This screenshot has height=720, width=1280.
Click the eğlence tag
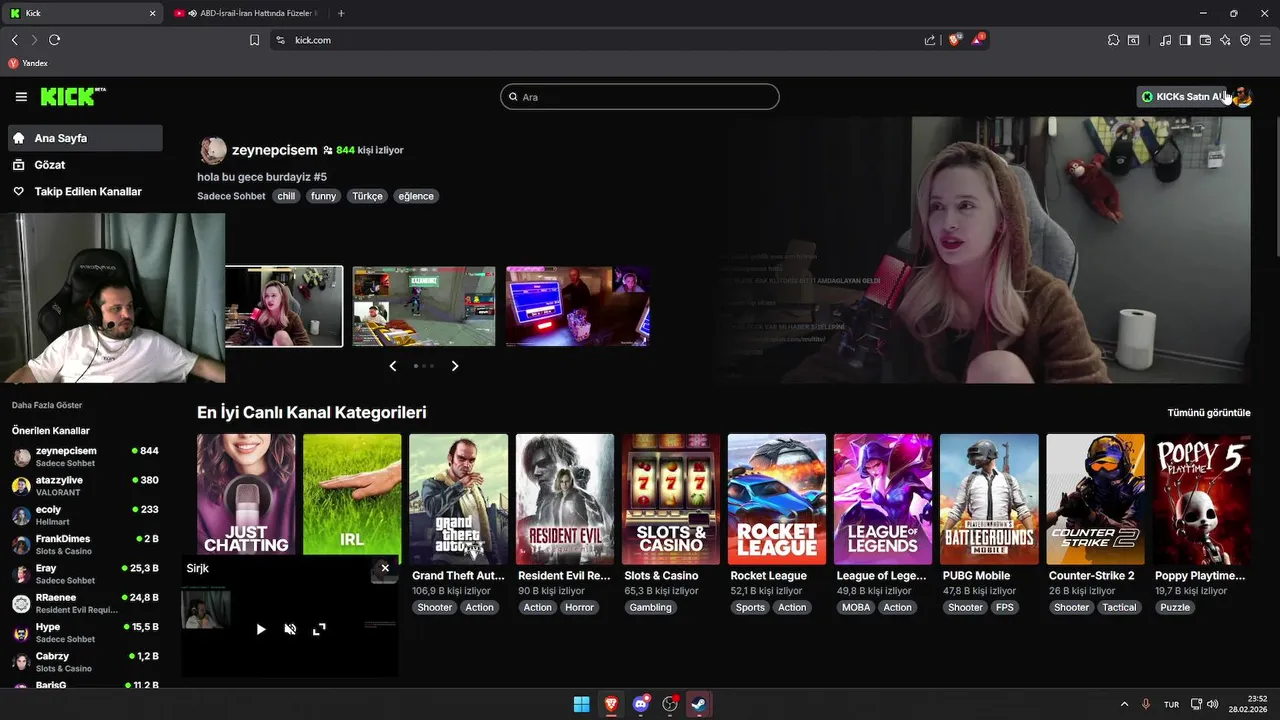(416, 196)
